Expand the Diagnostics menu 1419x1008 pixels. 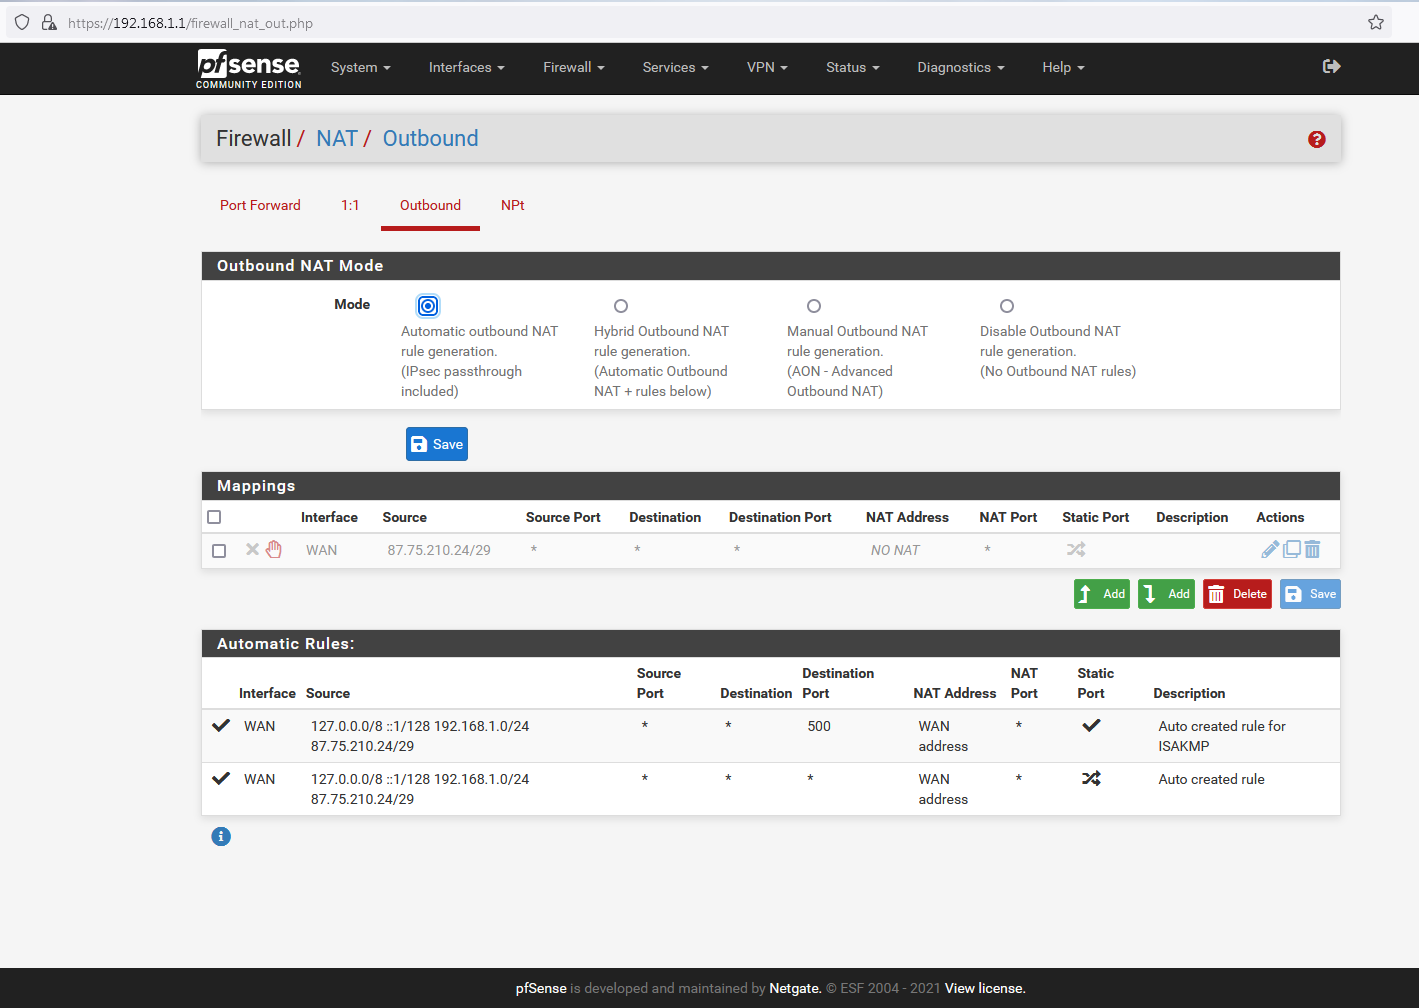pyautogui.click(x=961, y=68)
